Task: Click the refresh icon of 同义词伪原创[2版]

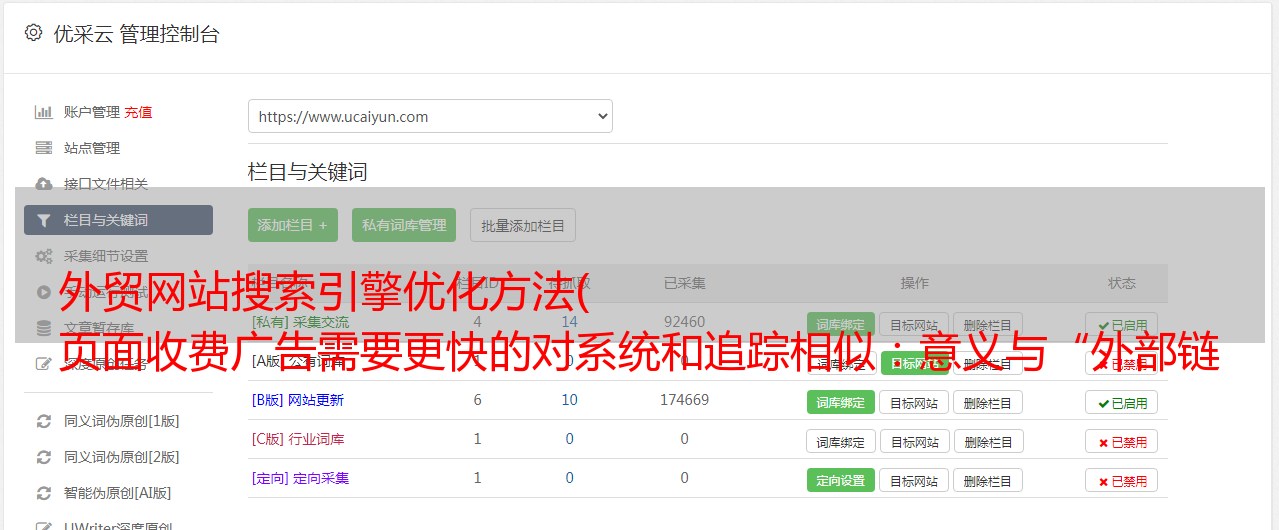Action: pyautogui.click(x=43, y=457)
